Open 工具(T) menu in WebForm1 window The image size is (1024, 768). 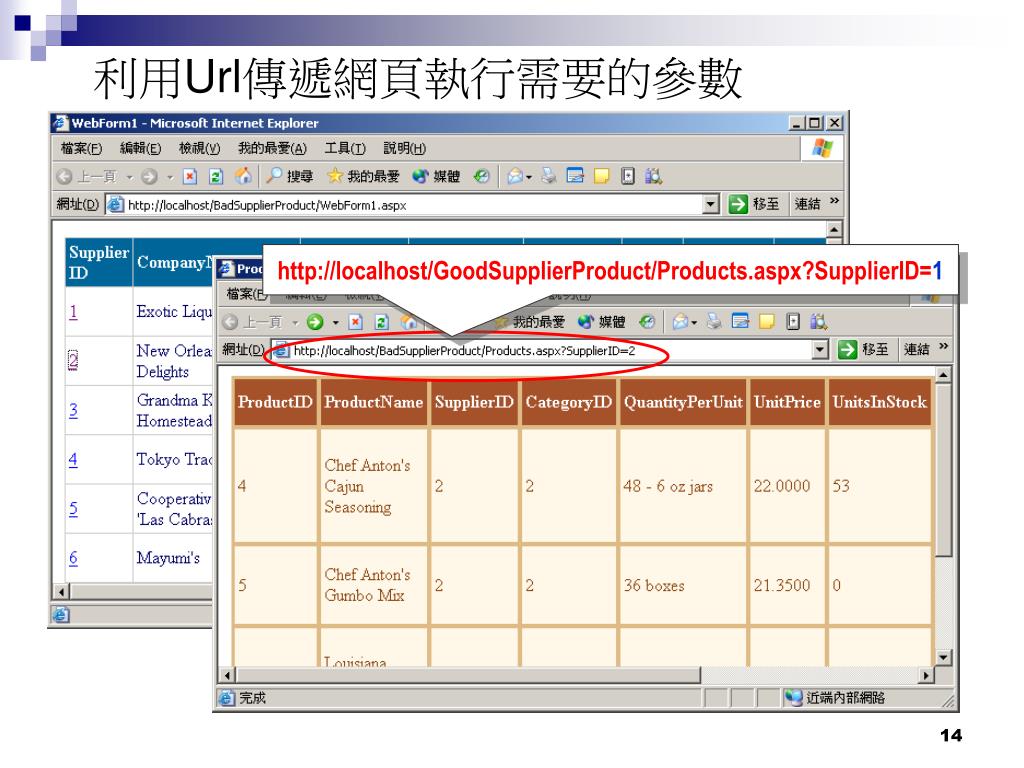tap(345, 148)
